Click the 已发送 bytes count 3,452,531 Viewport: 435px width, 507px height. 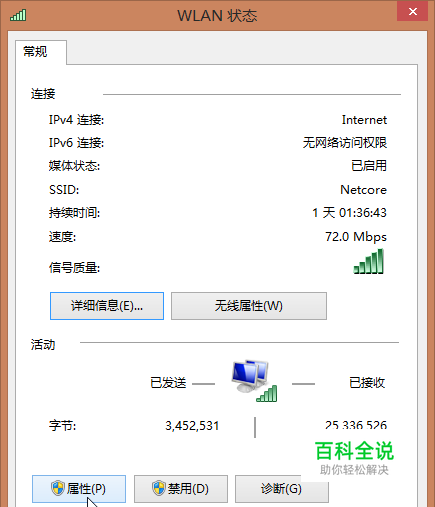[x=192, y=426]
